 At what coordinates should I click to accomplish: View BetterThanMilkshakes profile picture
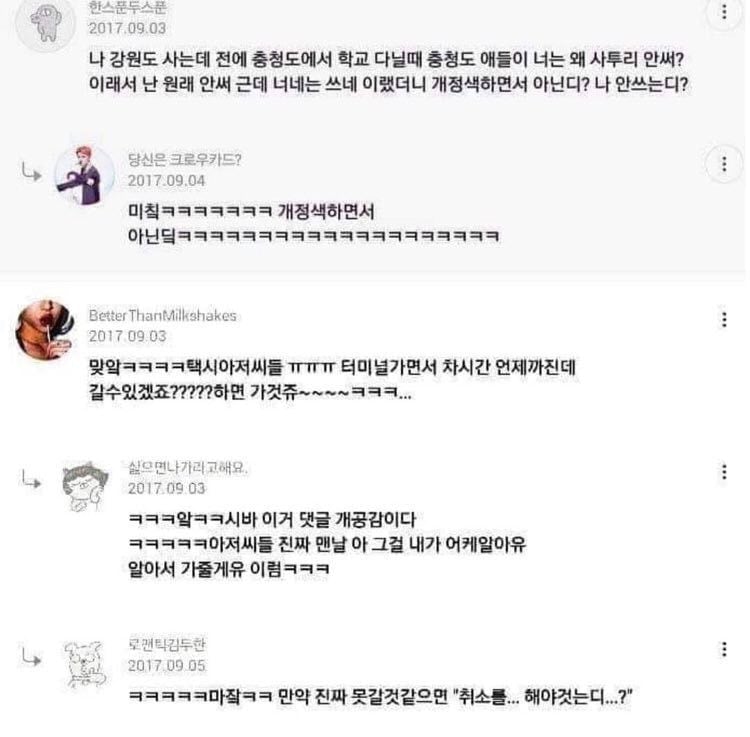[46, 330]
